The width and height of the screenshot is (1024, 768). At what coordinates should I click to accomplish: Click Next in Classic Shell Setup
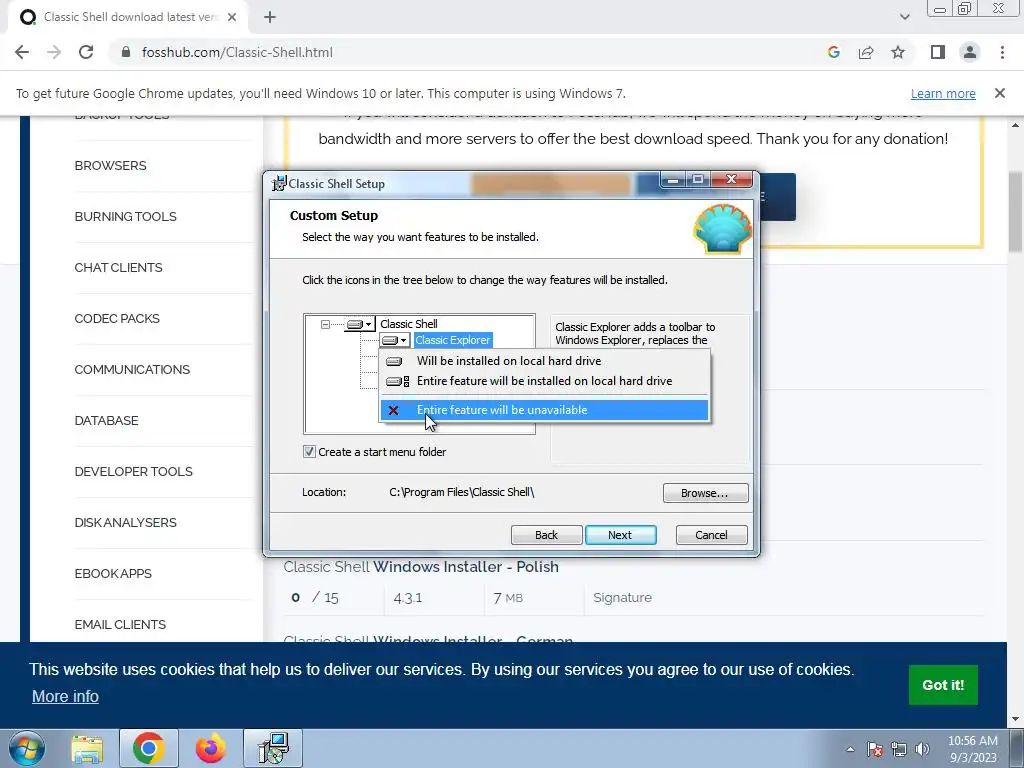[620, 535]
